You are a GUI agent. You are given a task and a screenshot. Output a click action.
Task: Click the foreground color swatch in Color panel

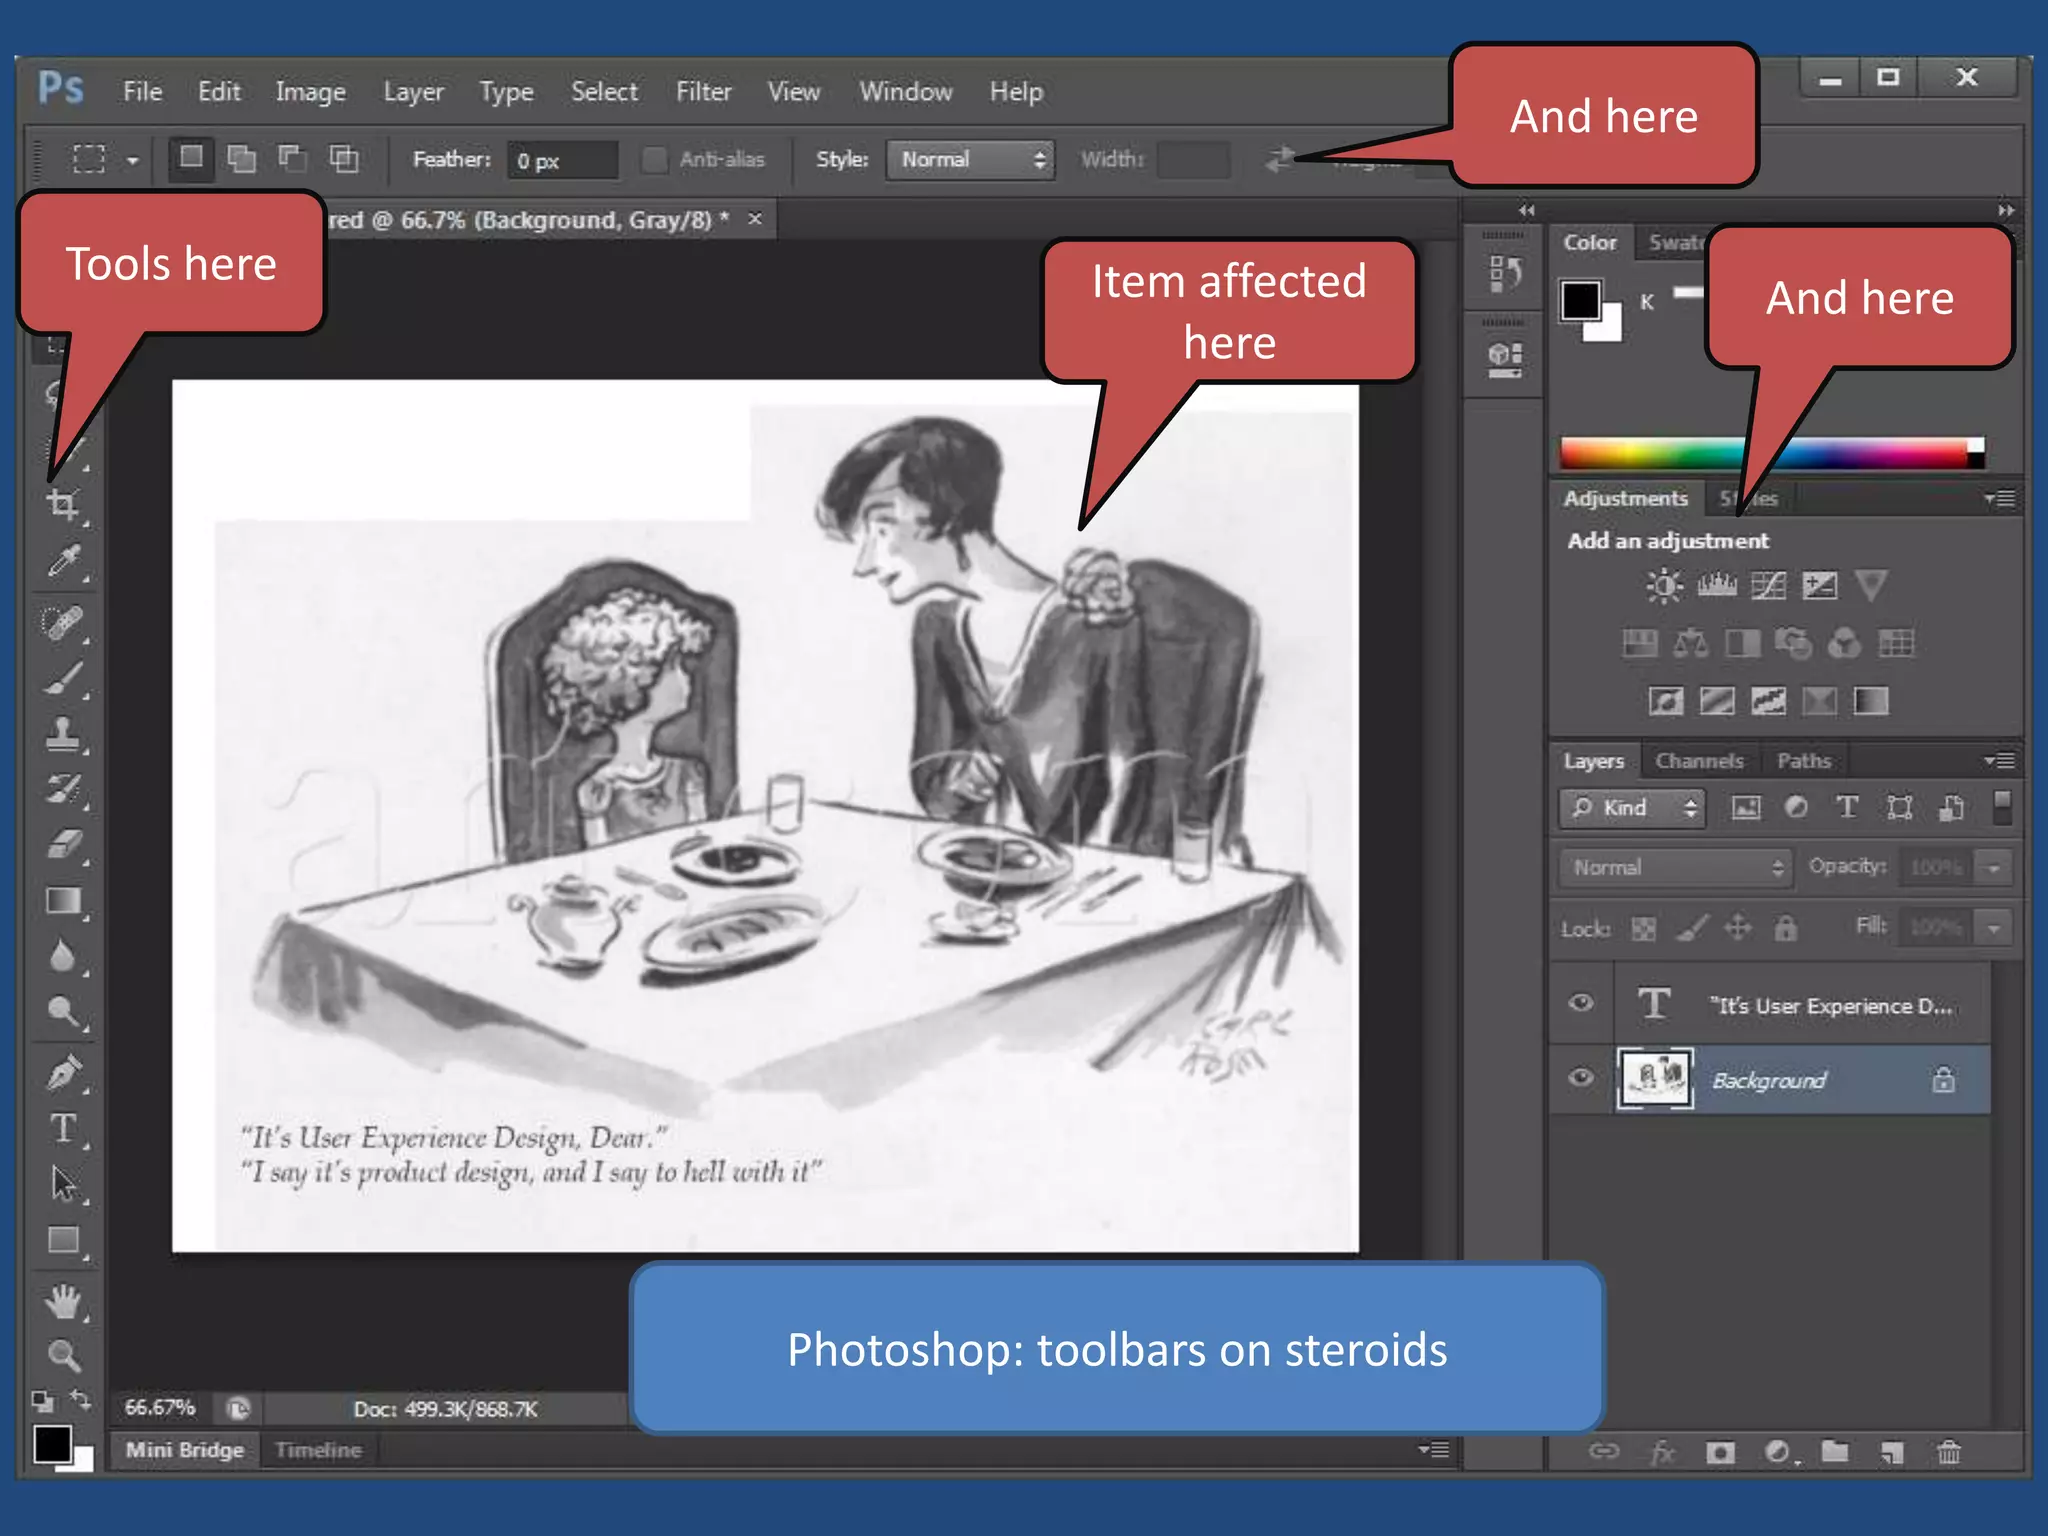tap(1581, 301)
